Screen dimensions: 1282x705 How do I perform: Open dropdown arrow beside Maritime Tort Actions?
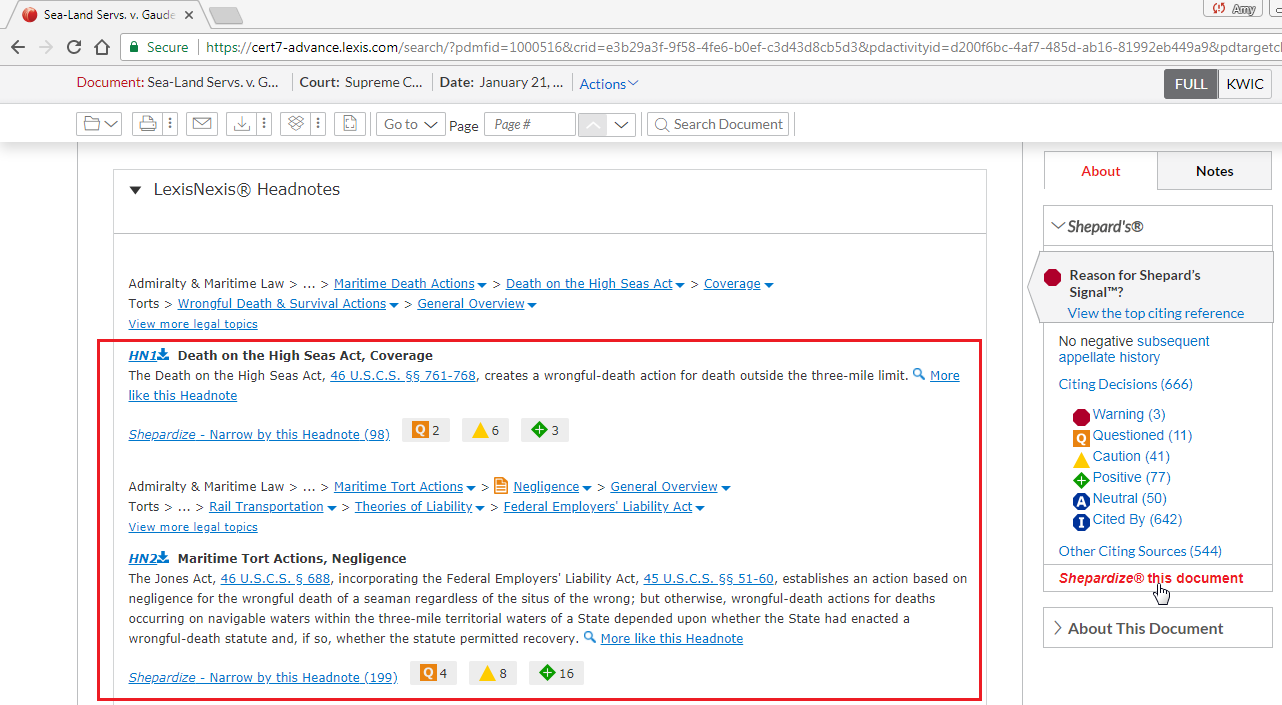tap(470, 488)
